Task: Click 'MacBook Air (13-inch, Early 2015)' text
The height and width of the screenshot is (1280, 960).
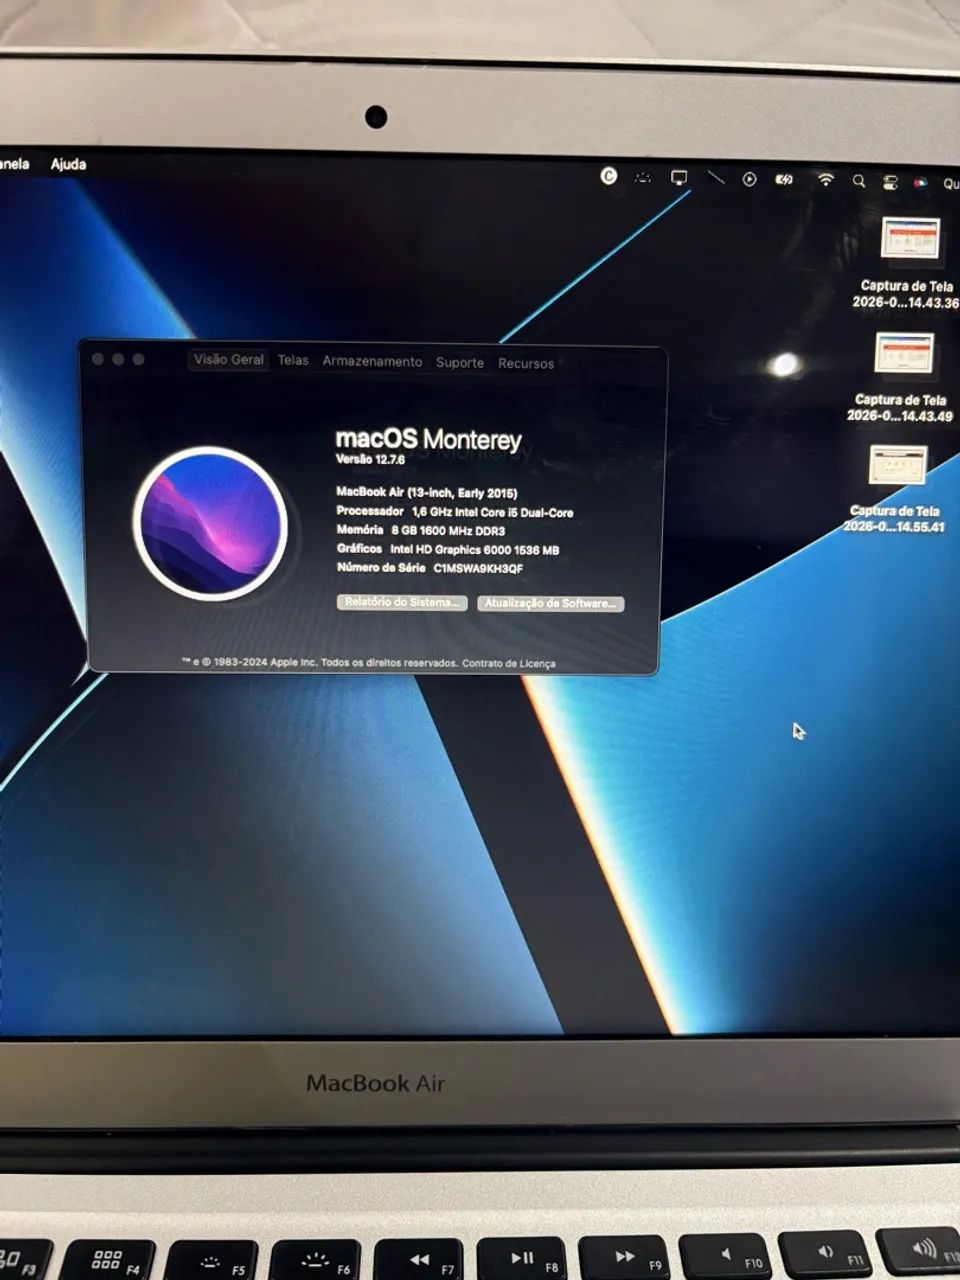Action: [x=426, y=492]
